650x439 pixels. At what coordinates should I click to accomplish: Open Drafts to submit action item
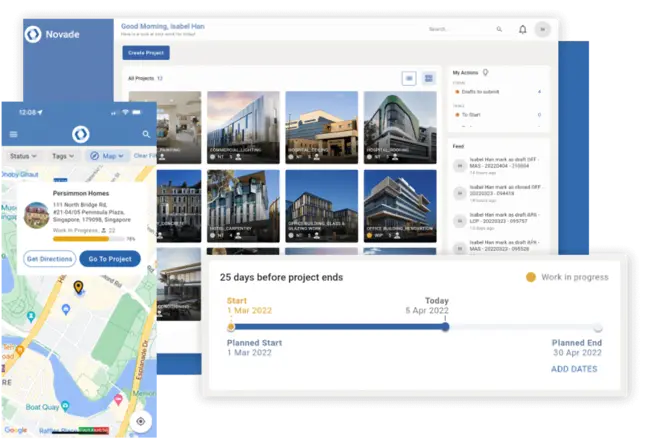click(x=482, y=92)
